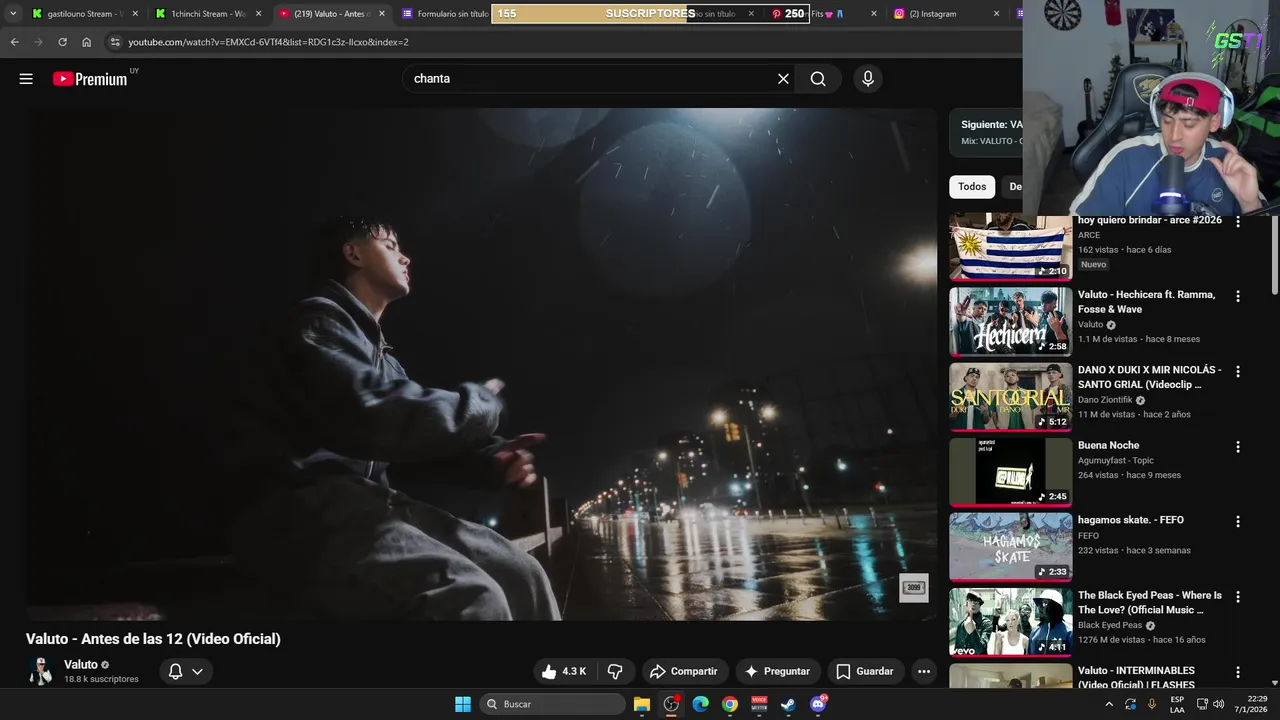Open options for SANTO GRIAL video
The height and width of the screenshot is (720, 1280).
click(x=1238, y=371)
